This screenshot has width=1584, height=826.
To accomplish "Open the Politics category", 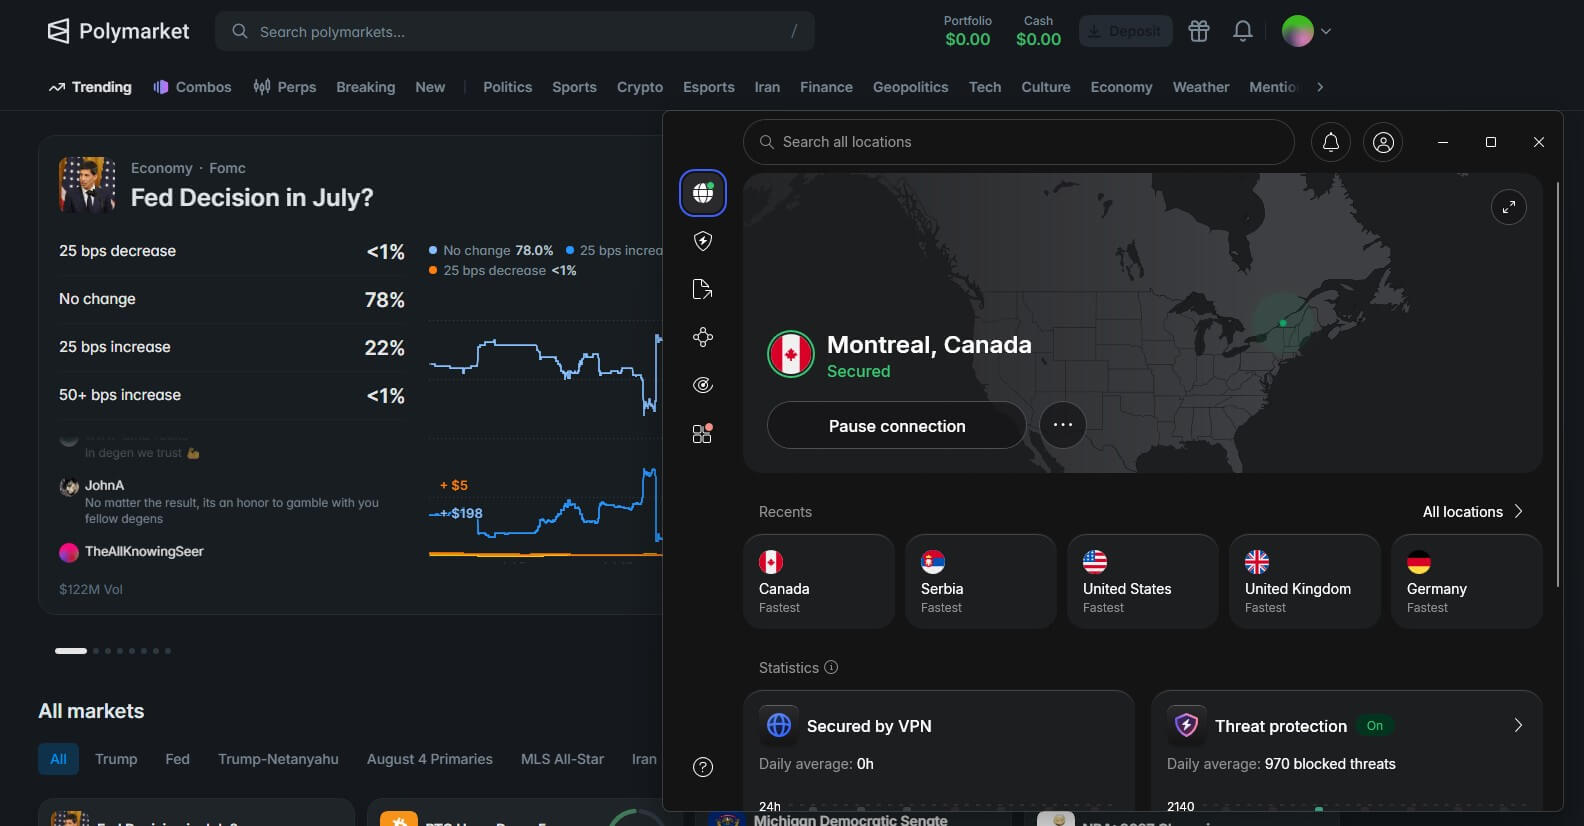I will pyautogui.click(x=507, y=87).
